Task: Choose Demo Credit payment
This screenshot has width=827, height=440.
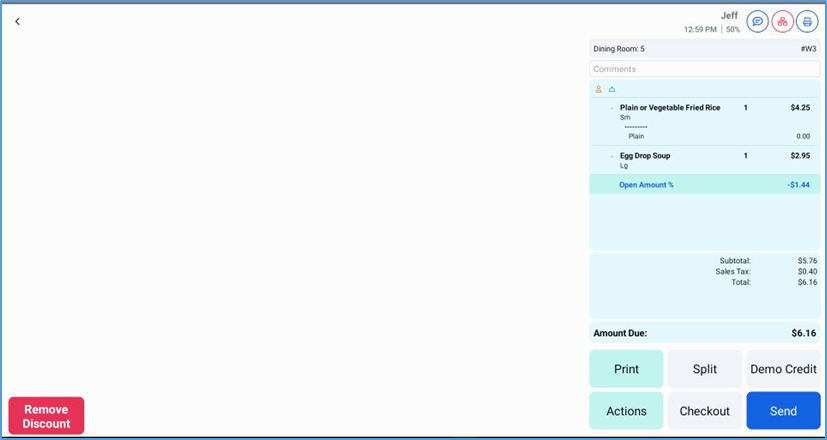Action: (783, 369)
